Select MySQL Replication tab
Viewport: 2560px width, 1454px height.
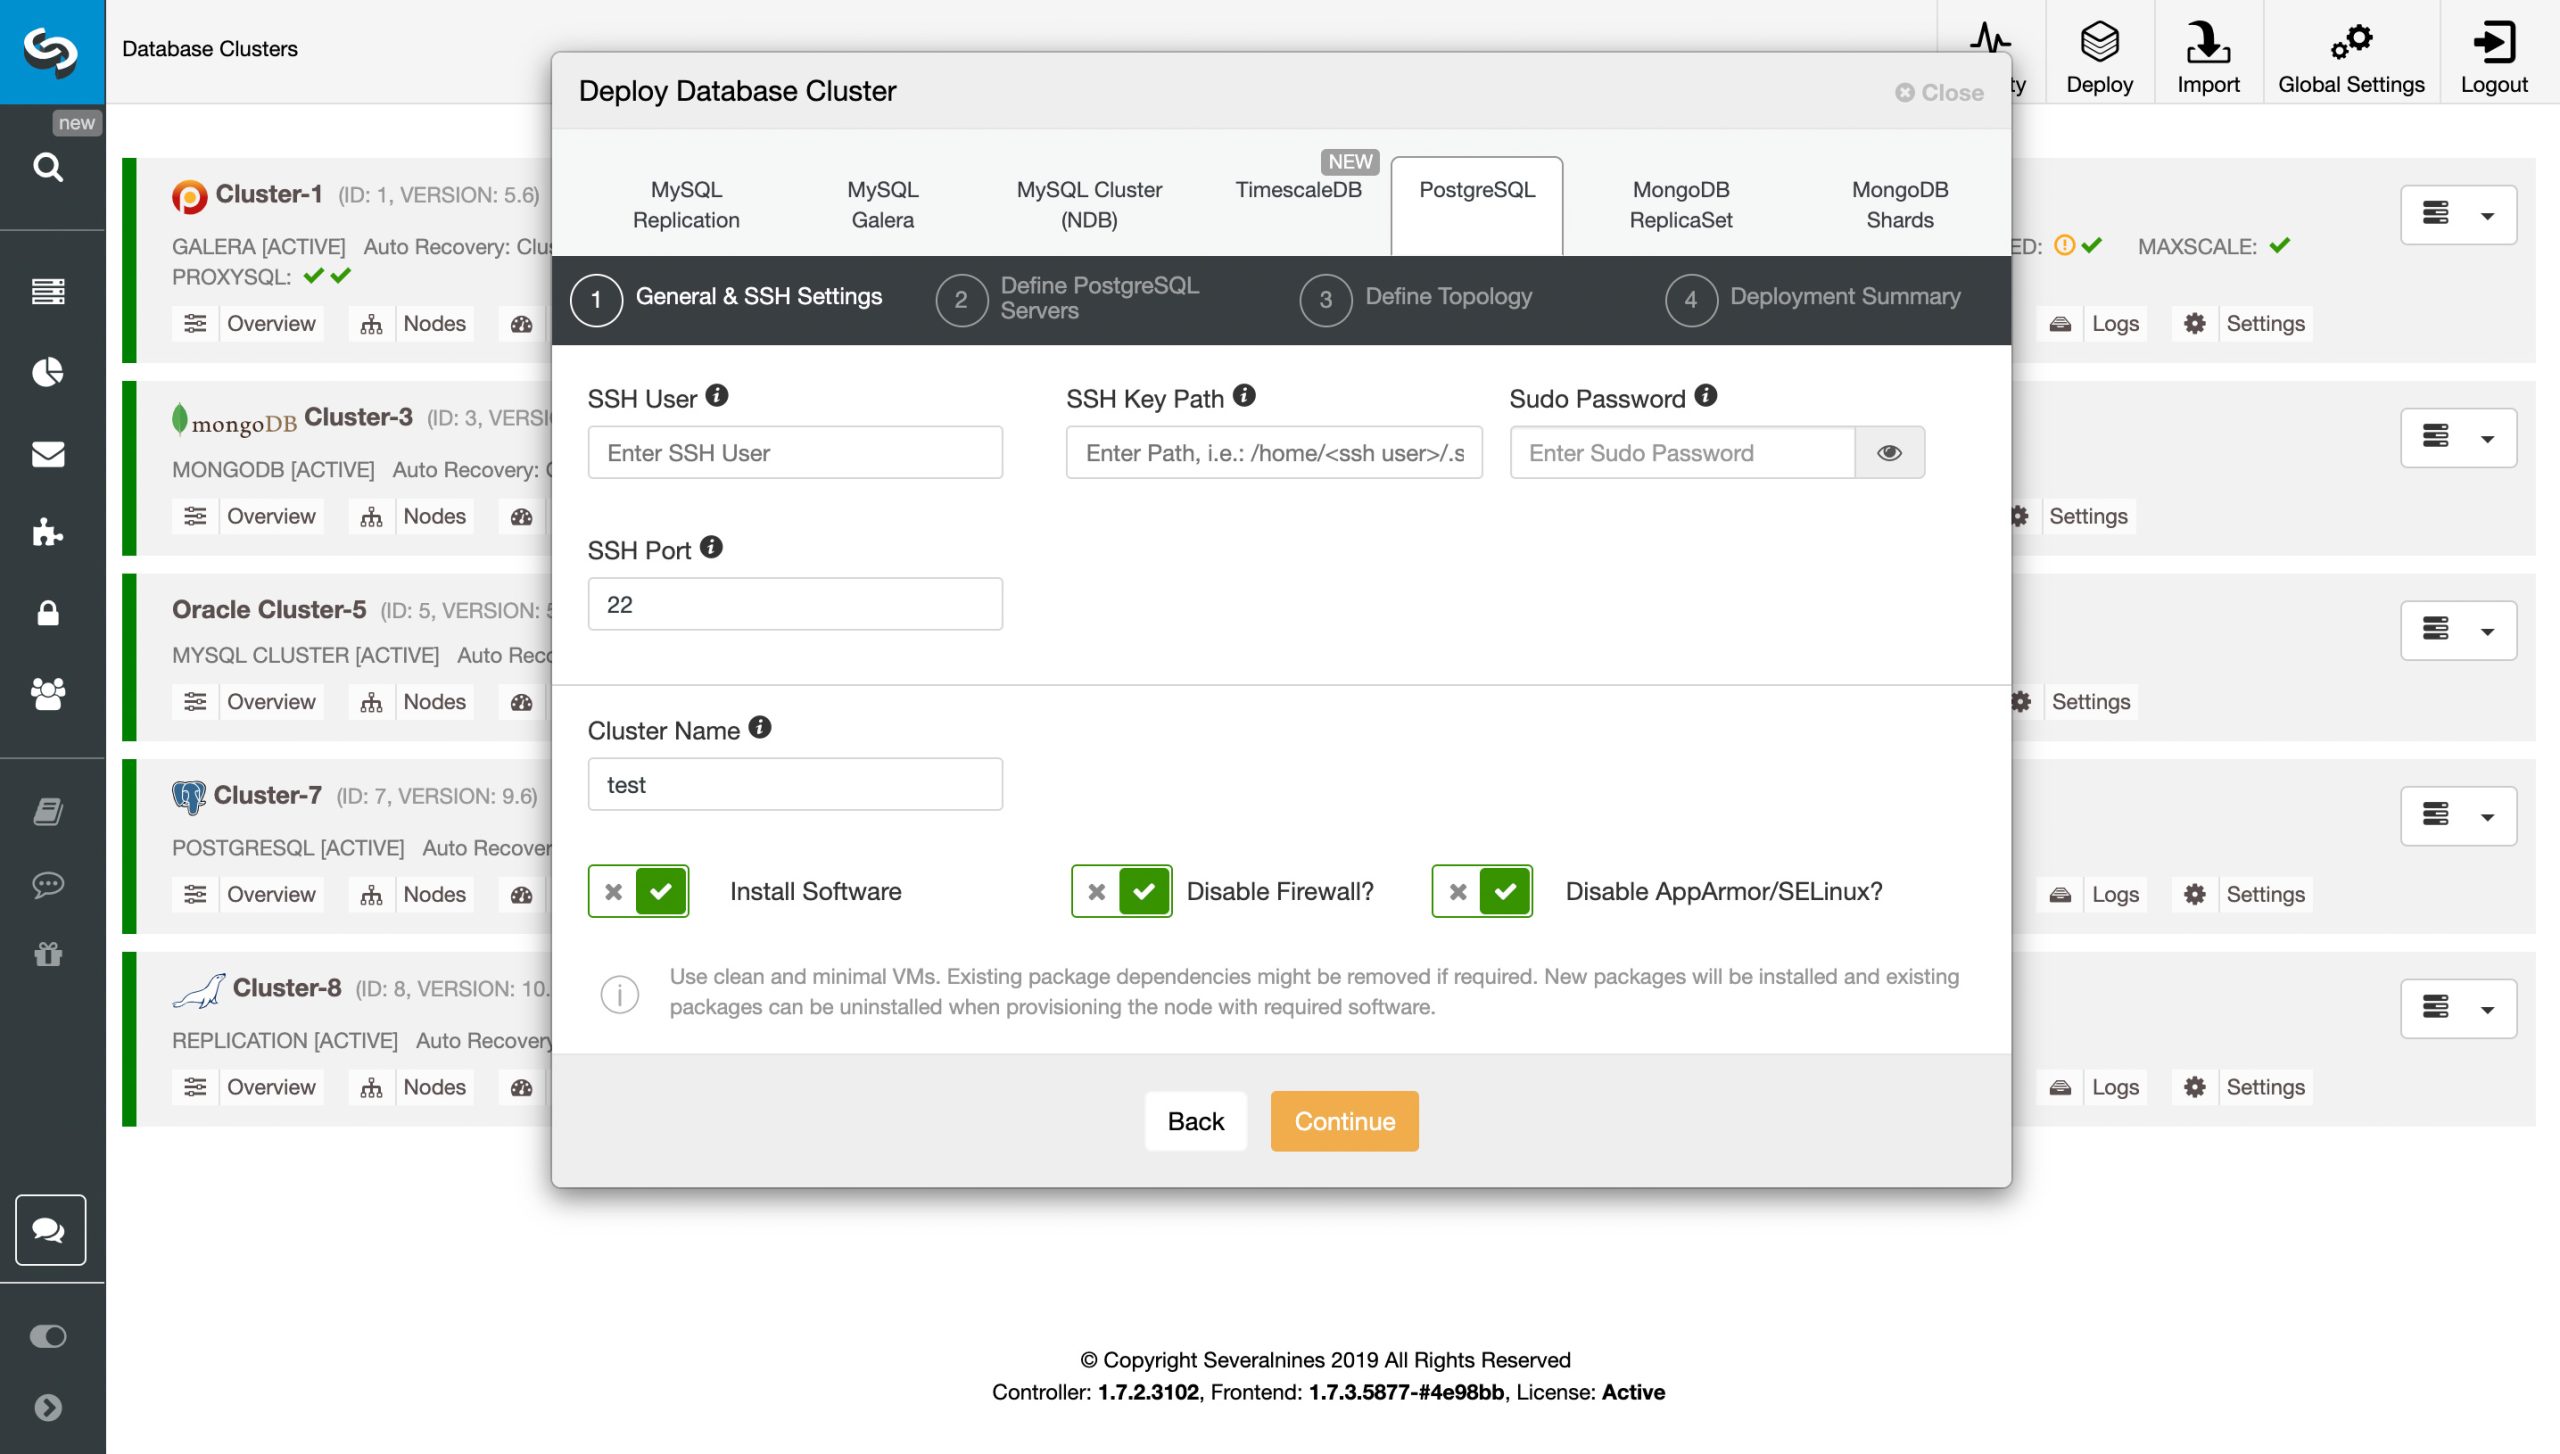pos(686,205)
